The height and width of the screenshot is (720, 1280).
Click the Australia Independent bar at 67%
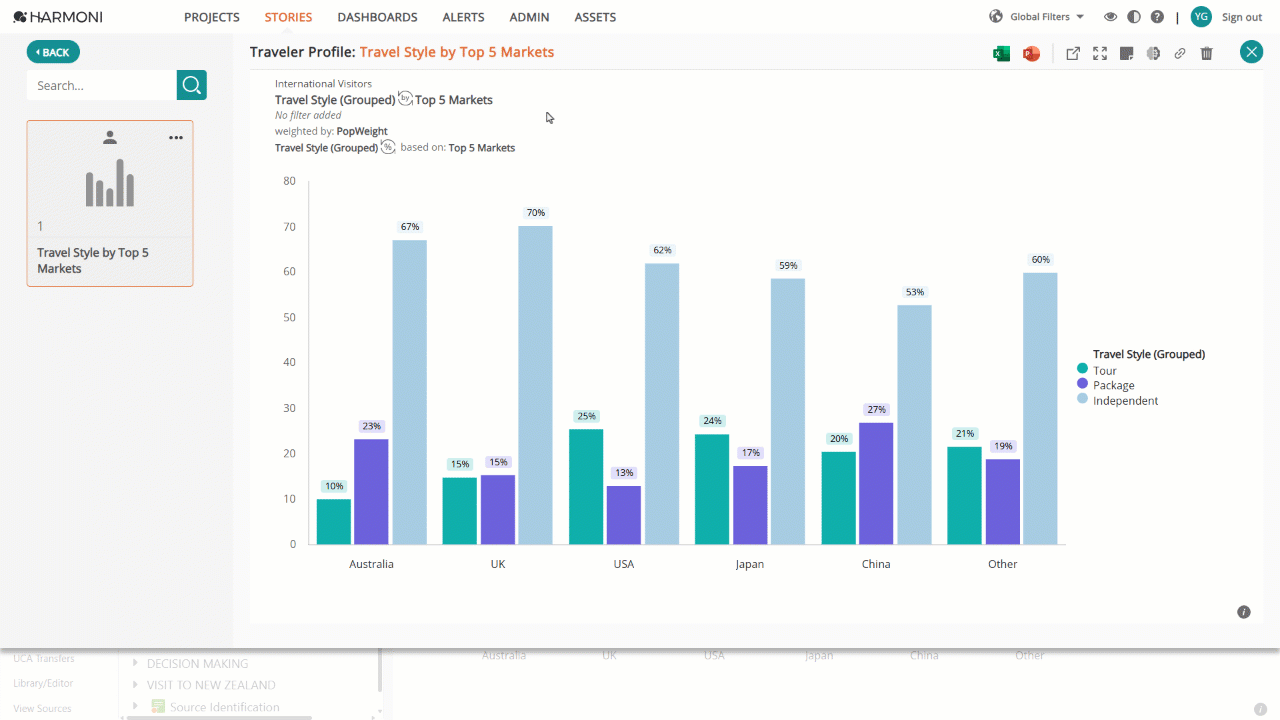coord(409,392)
